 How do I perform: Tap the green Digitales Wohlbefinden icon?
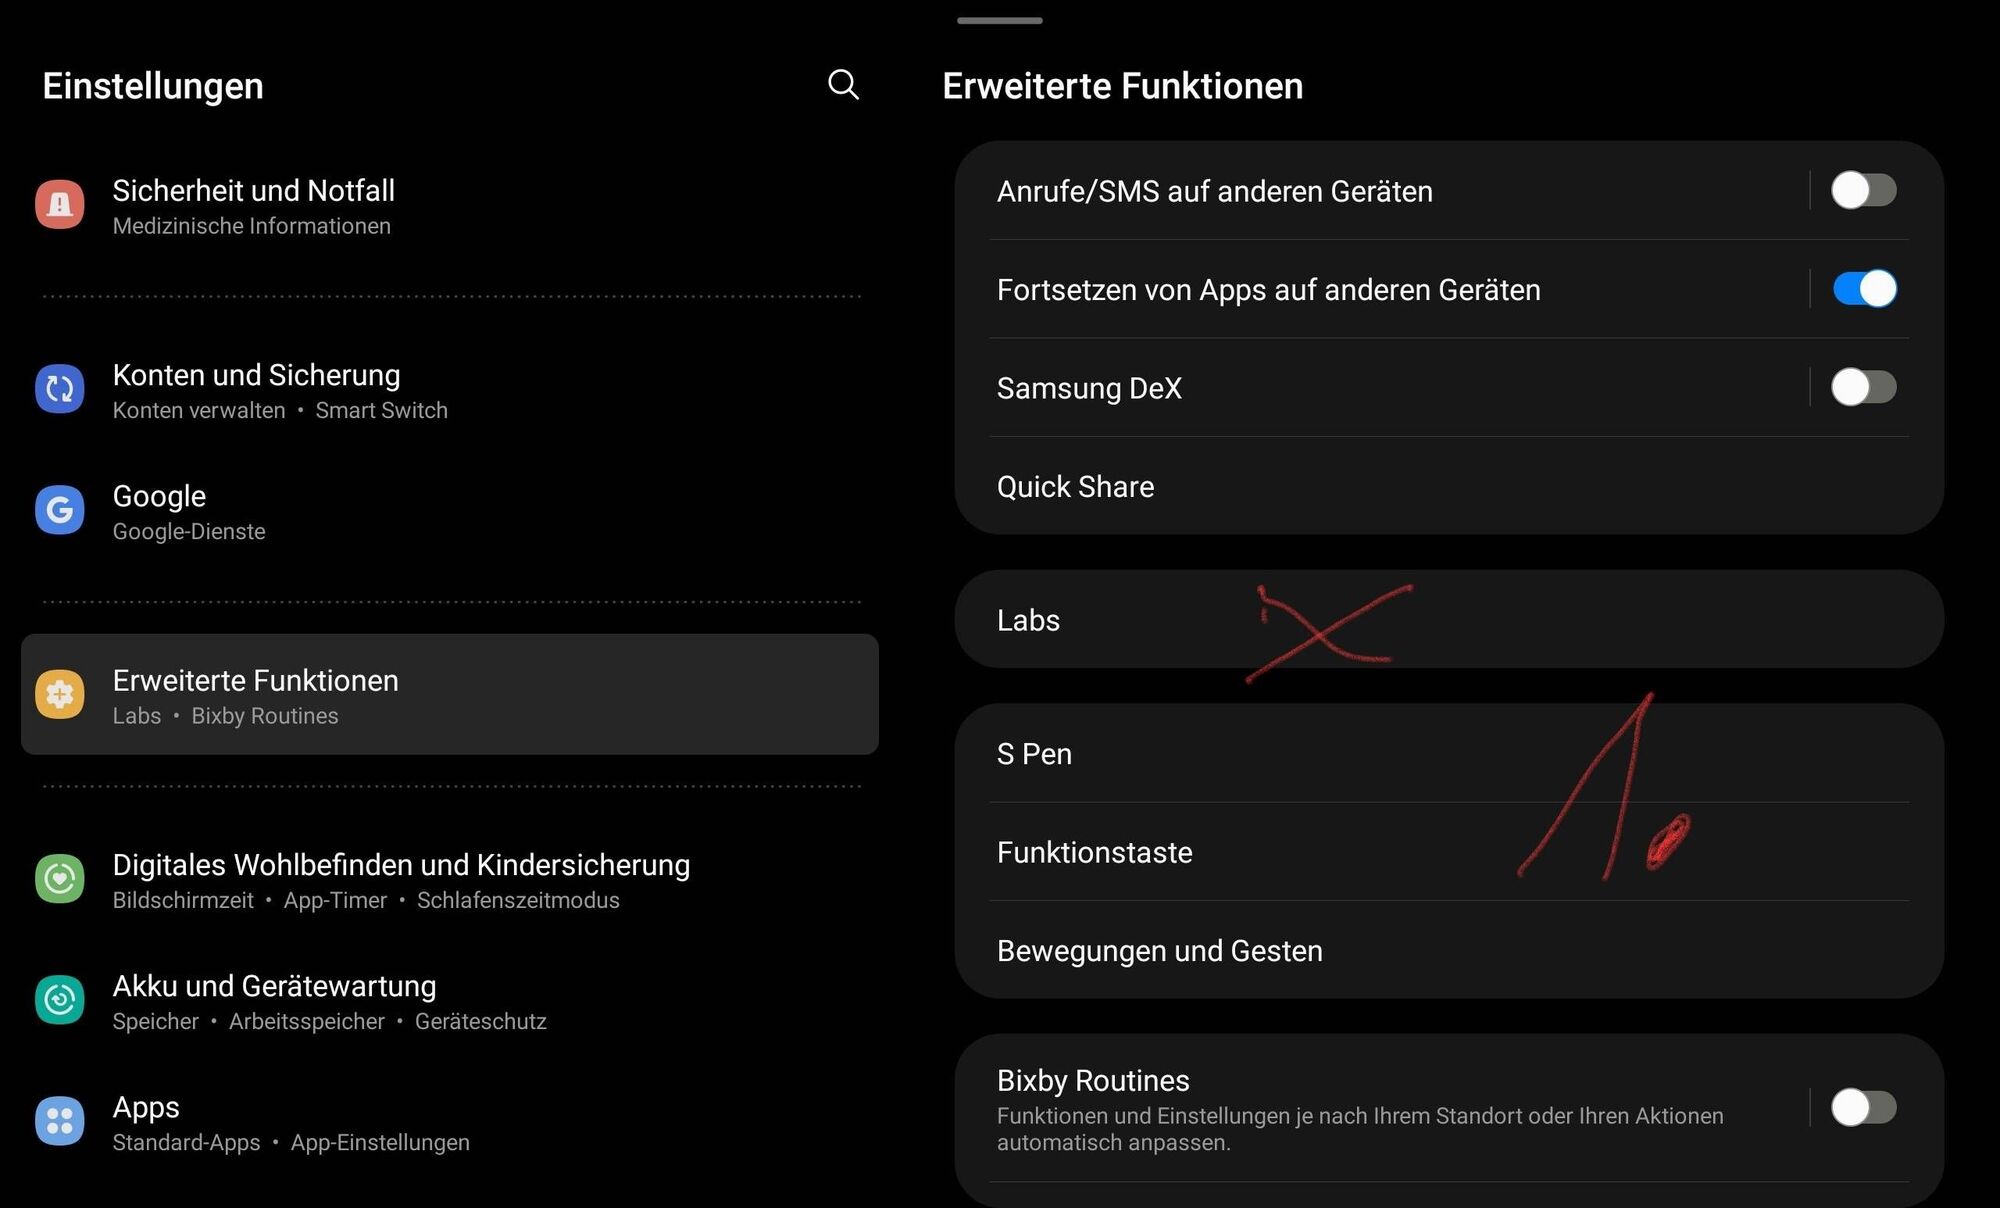click(x=60, y=879)
